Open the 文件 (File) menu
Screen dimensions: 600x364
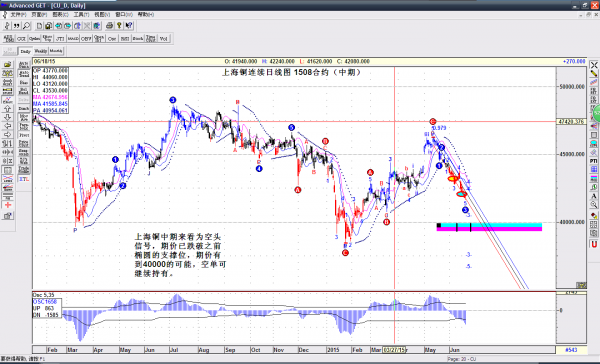18,15
